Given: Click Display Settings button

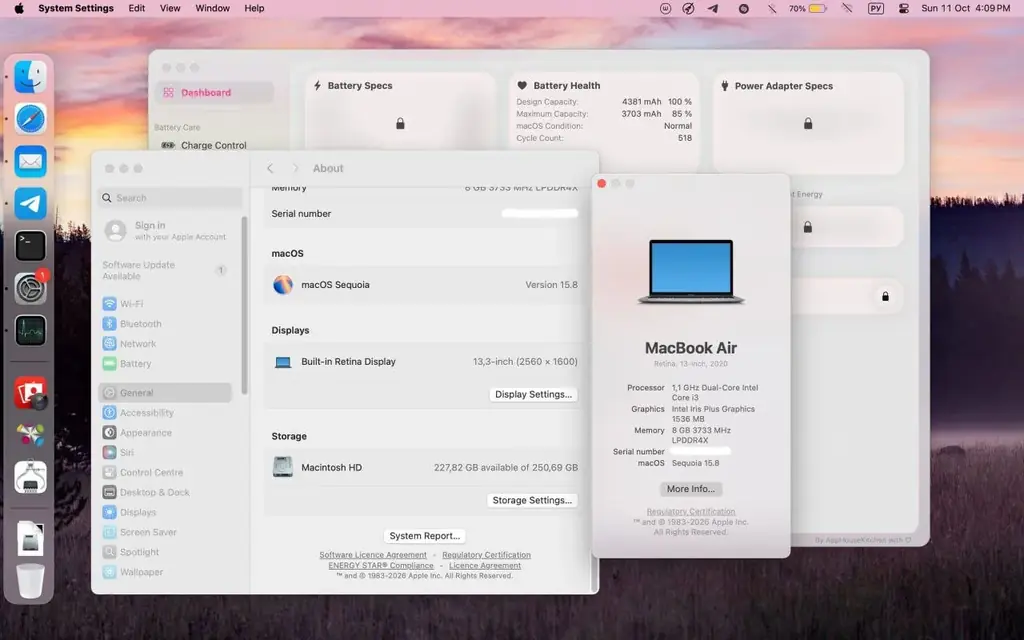Looking at the screenshot, I should click(x=533, y=394).
